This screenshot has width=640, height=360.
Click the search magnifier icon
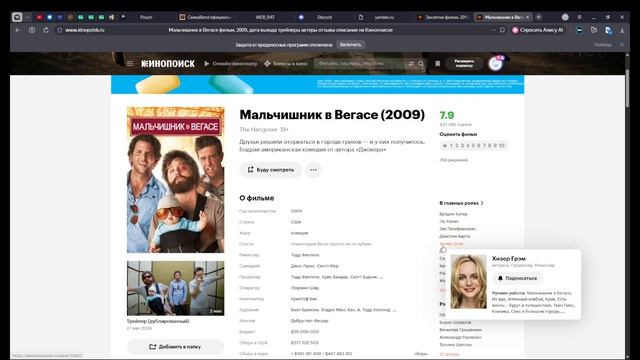[421, 64]
